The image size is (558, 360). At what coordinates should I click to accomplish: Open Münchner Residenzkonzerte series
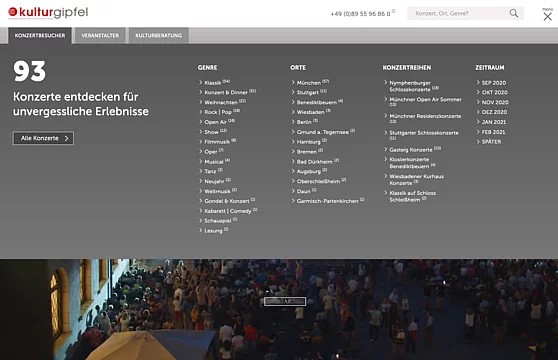point(423,119)
